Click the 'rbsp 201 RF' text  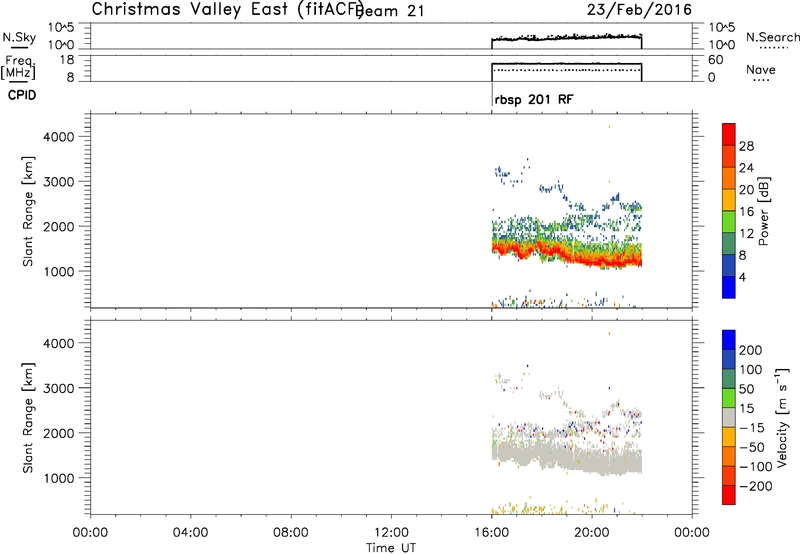pyautogui.click(x=534, y=99)
